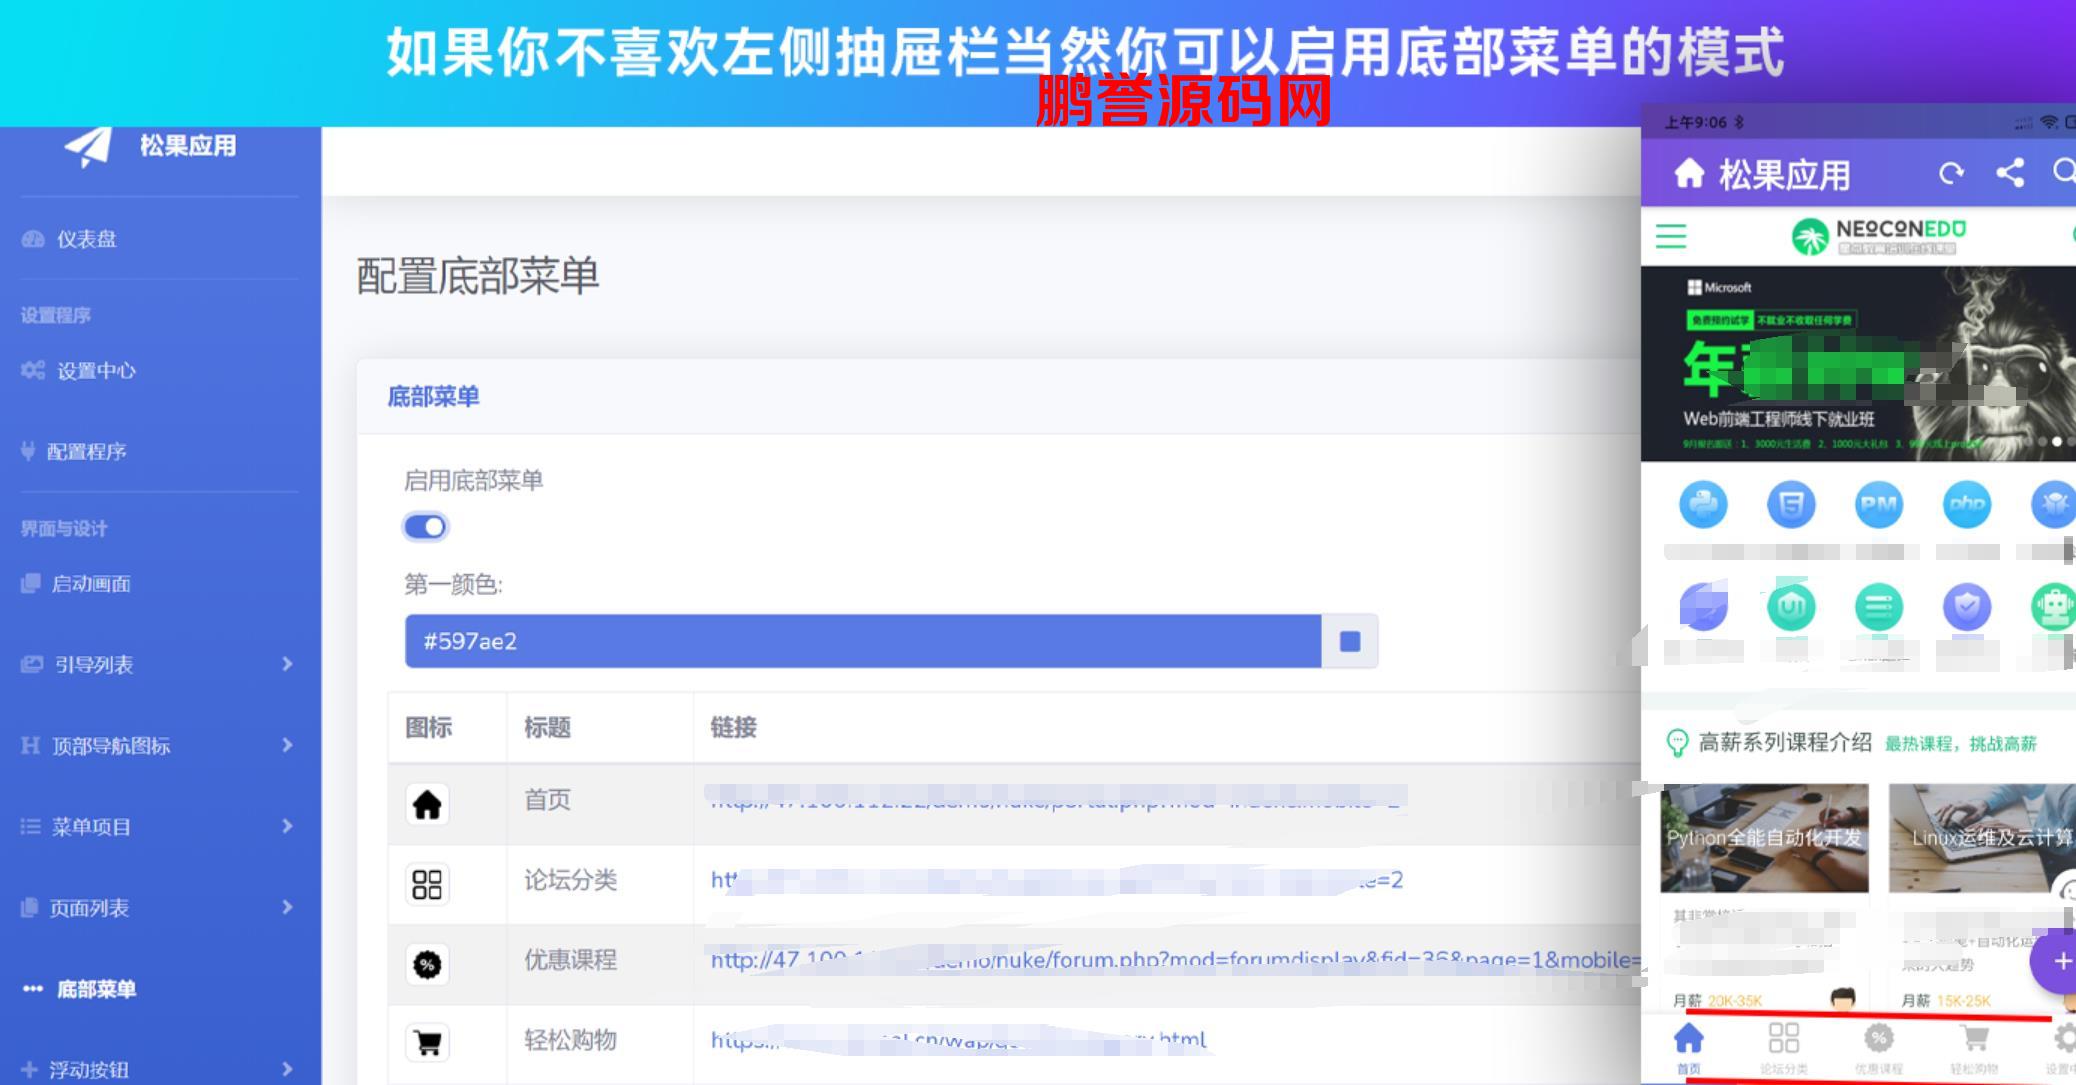
Task: Open the 优惠课程 forum.php link
Action: pyautogui.click(x=1175, y=960)
